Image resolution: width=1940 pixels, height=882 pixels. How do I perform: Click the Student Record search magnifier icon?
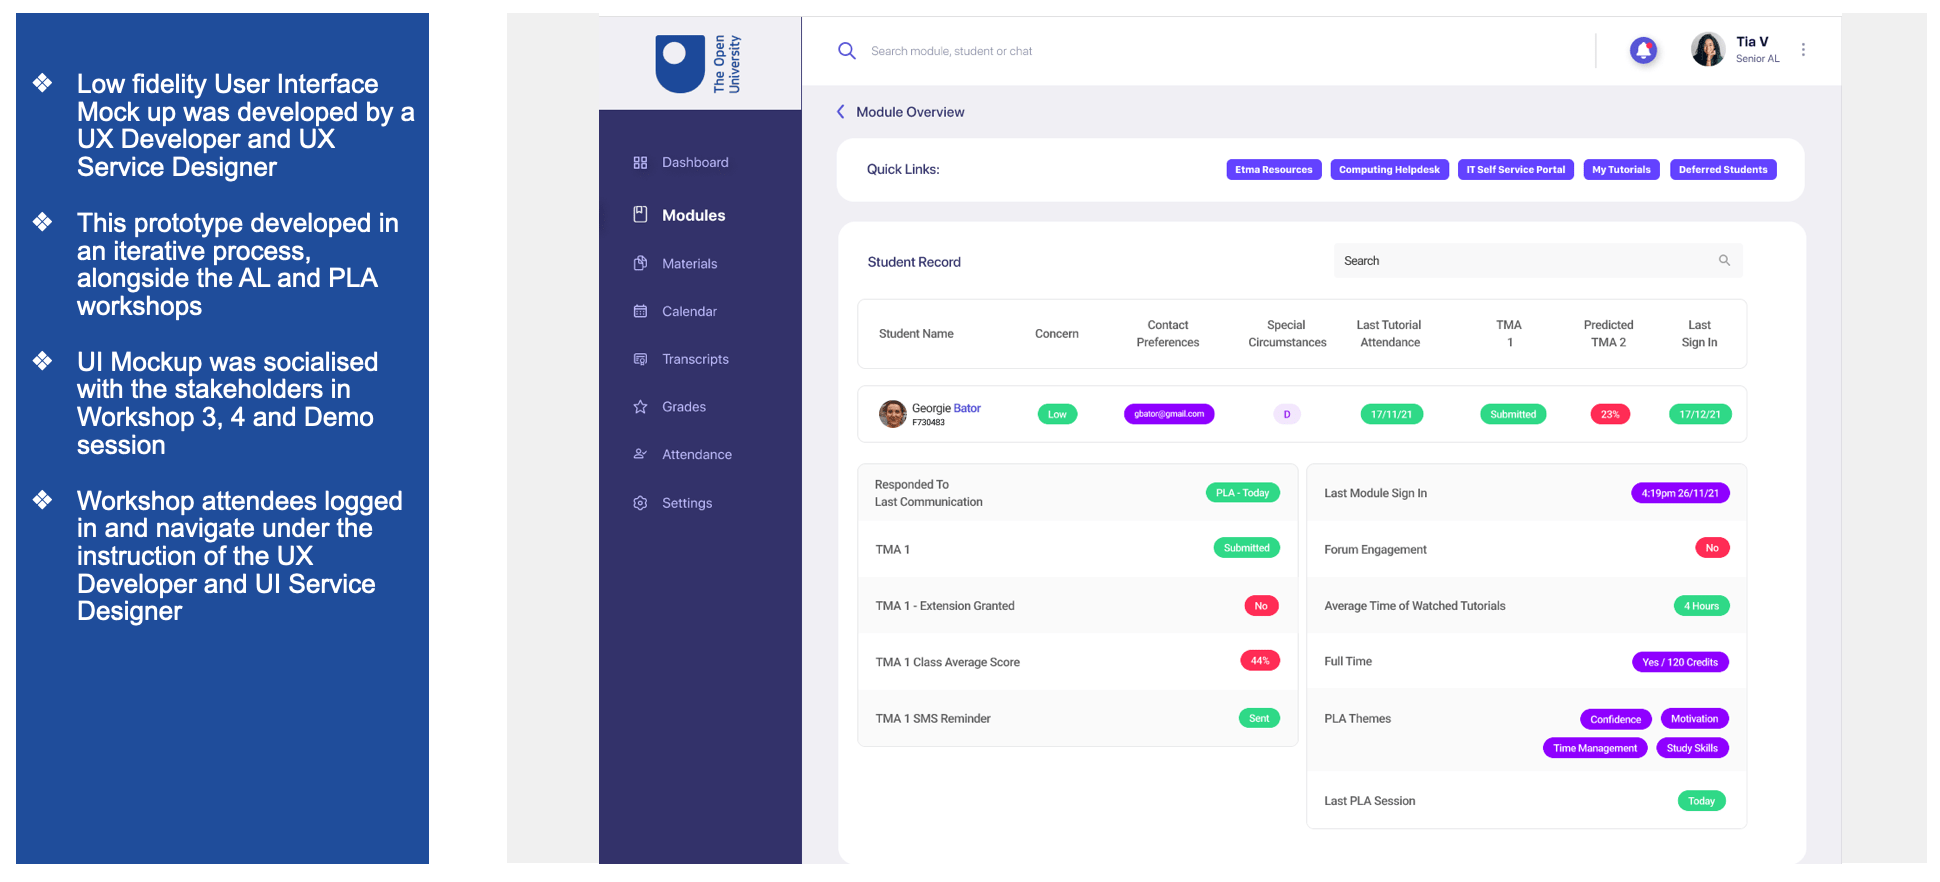click(x=1724, y=261)
